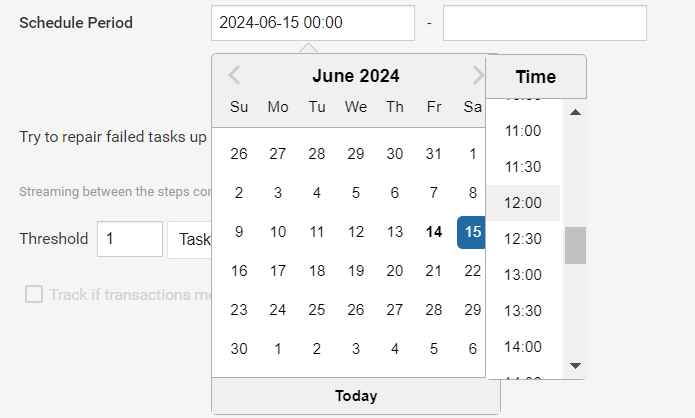
Task: Choose June 22 on the calendar
Action: click(x=472, y=271)
